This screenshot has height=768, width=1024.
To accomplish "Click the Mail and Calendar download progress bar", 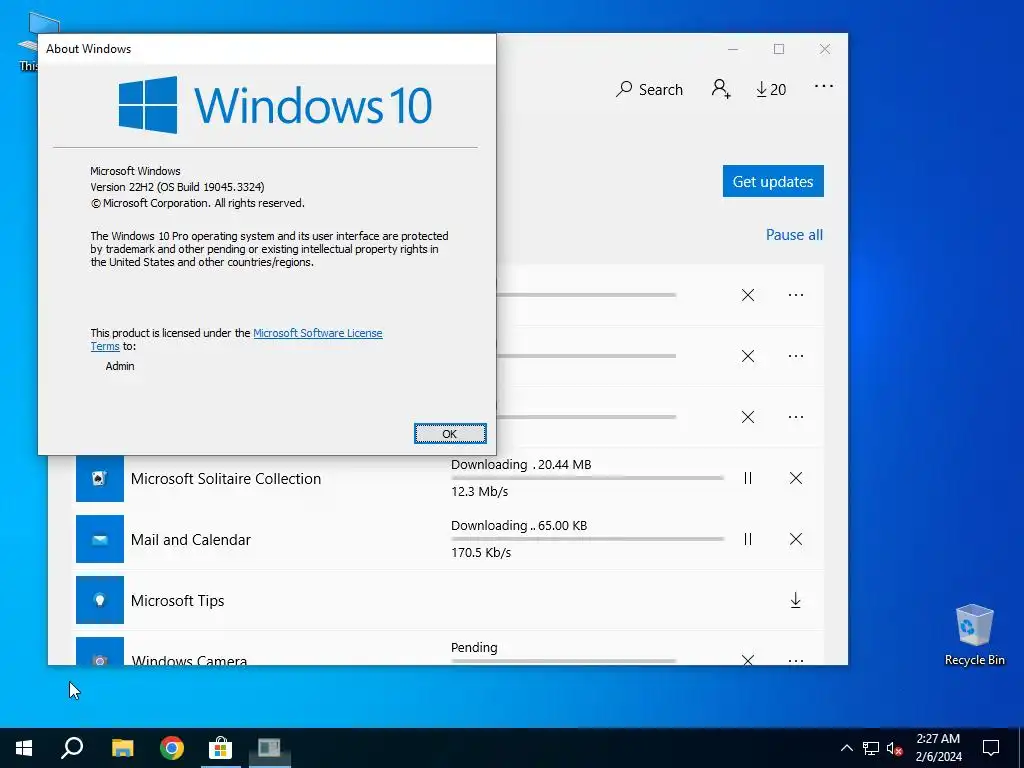I will click(587, 539).
